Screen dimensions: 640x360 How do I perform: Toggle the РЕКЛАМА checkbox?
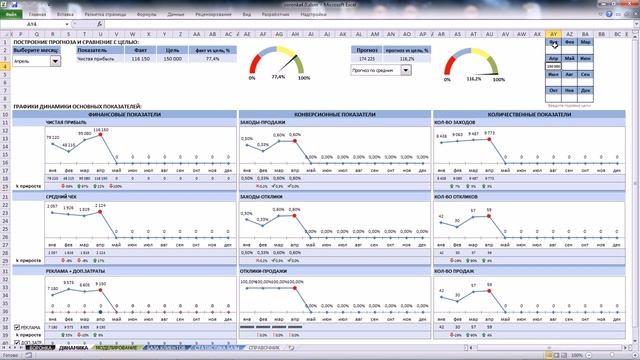(17, 327)
